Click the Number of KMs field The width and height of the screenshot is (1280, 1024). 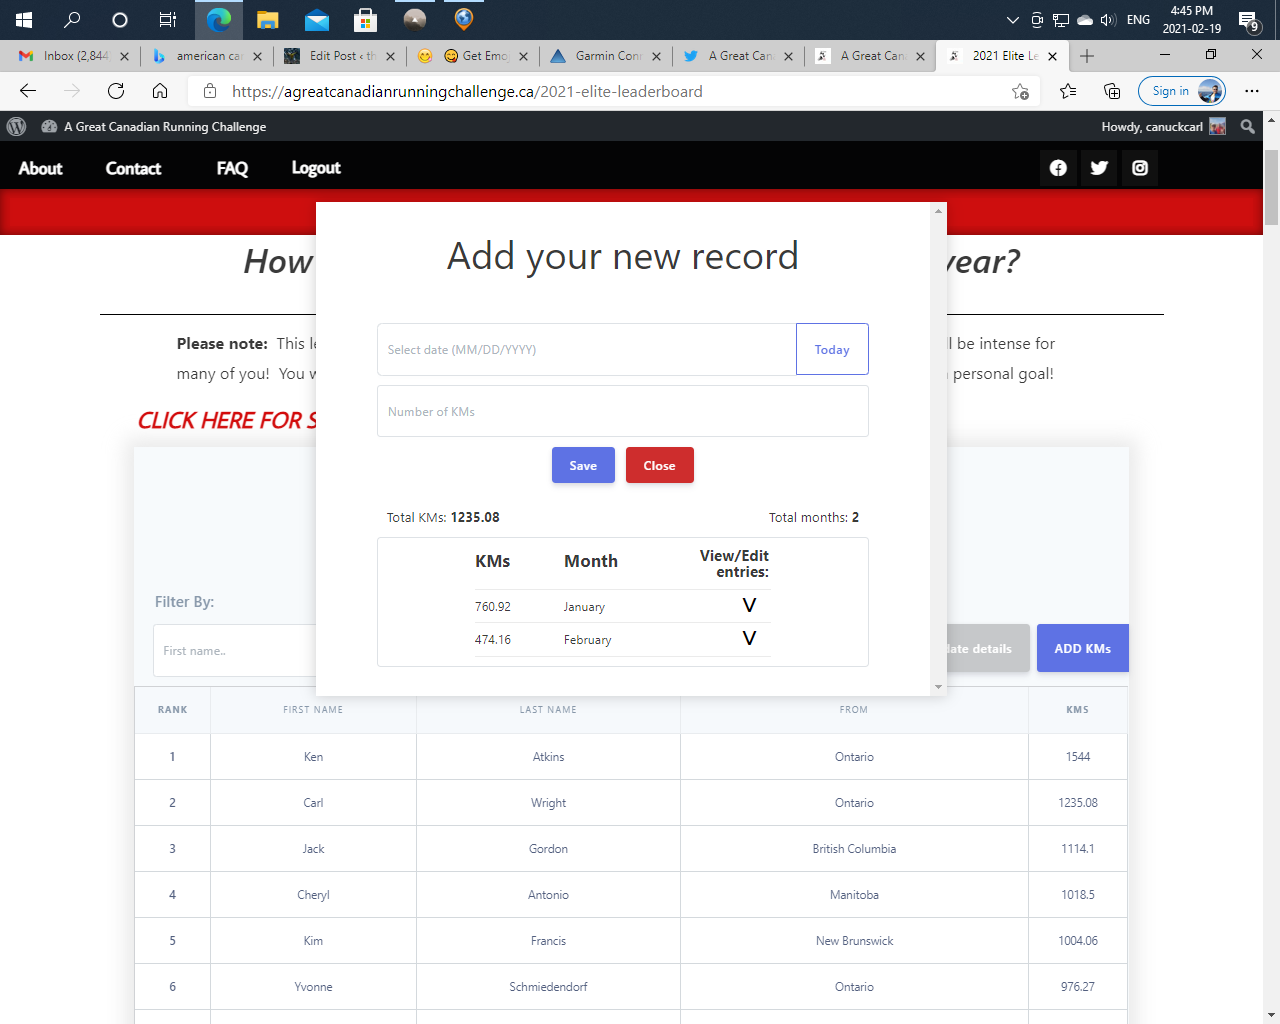pyautogui.click(x=622, y=411)
